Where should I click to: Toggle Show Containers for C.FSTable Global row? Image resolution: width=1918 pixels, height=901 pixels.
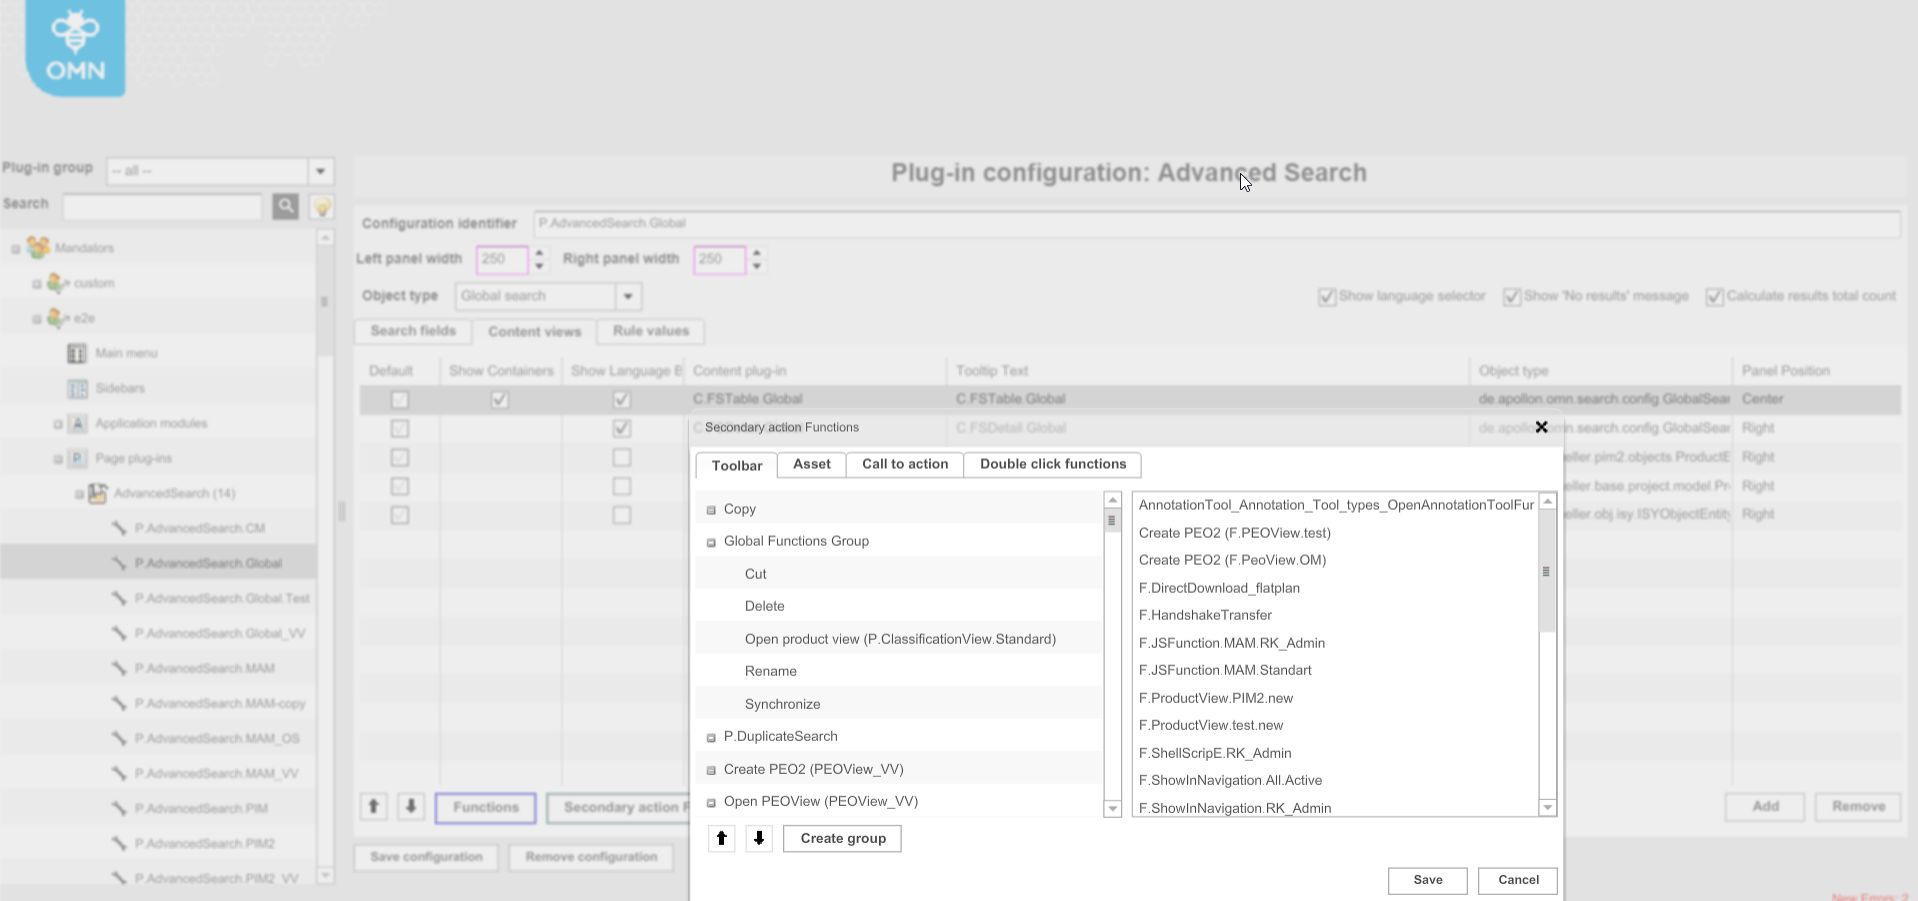click(x=500, y=399)
